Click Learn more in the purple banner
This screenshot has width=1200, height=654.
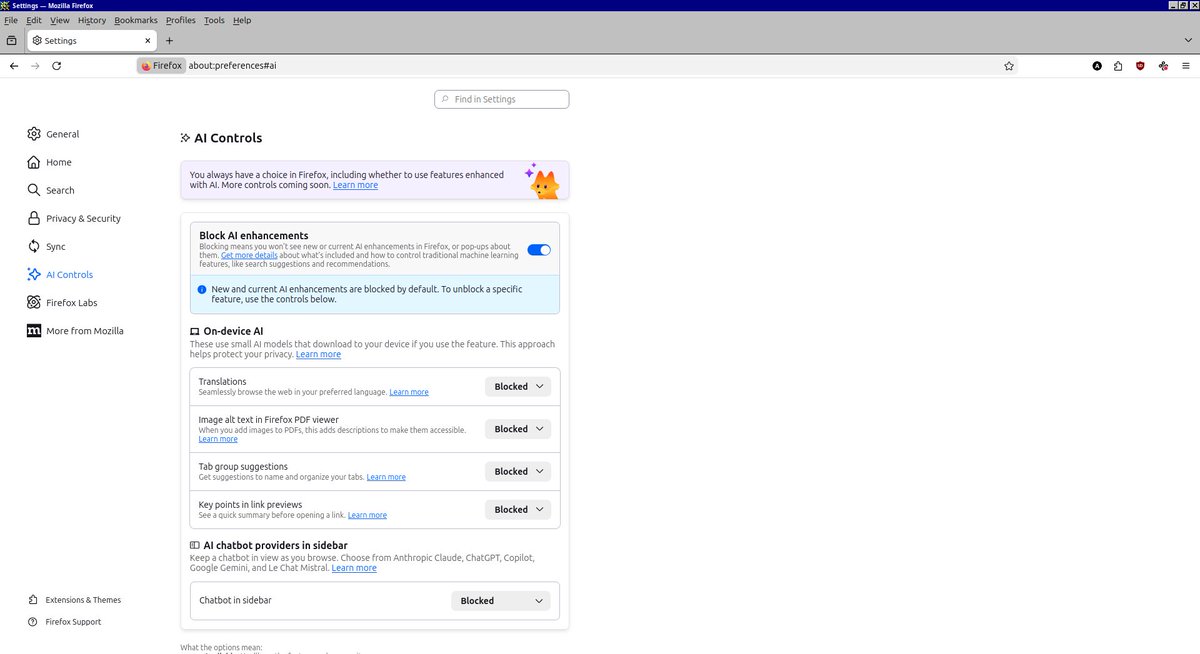coord(355,185)
